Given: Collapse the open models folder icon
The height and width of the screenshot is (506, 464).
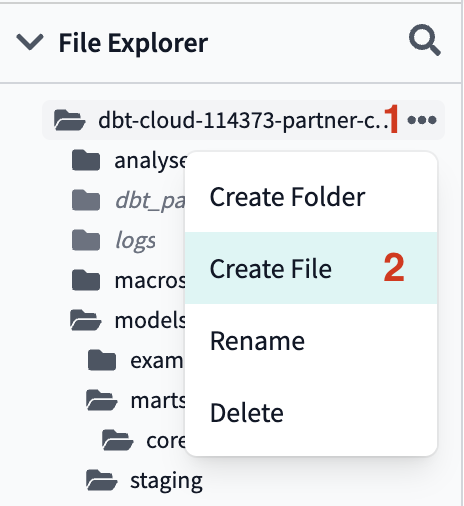Looking at the screenshot, I should 86,320.
